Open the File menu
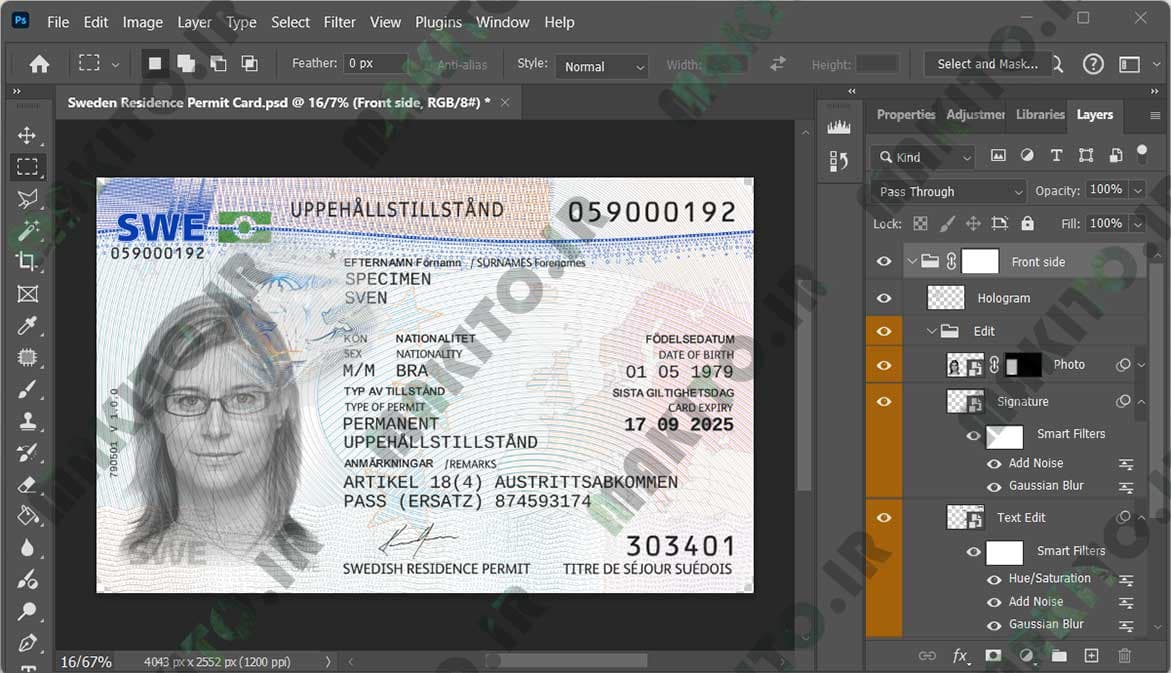 tap(58, 22)
